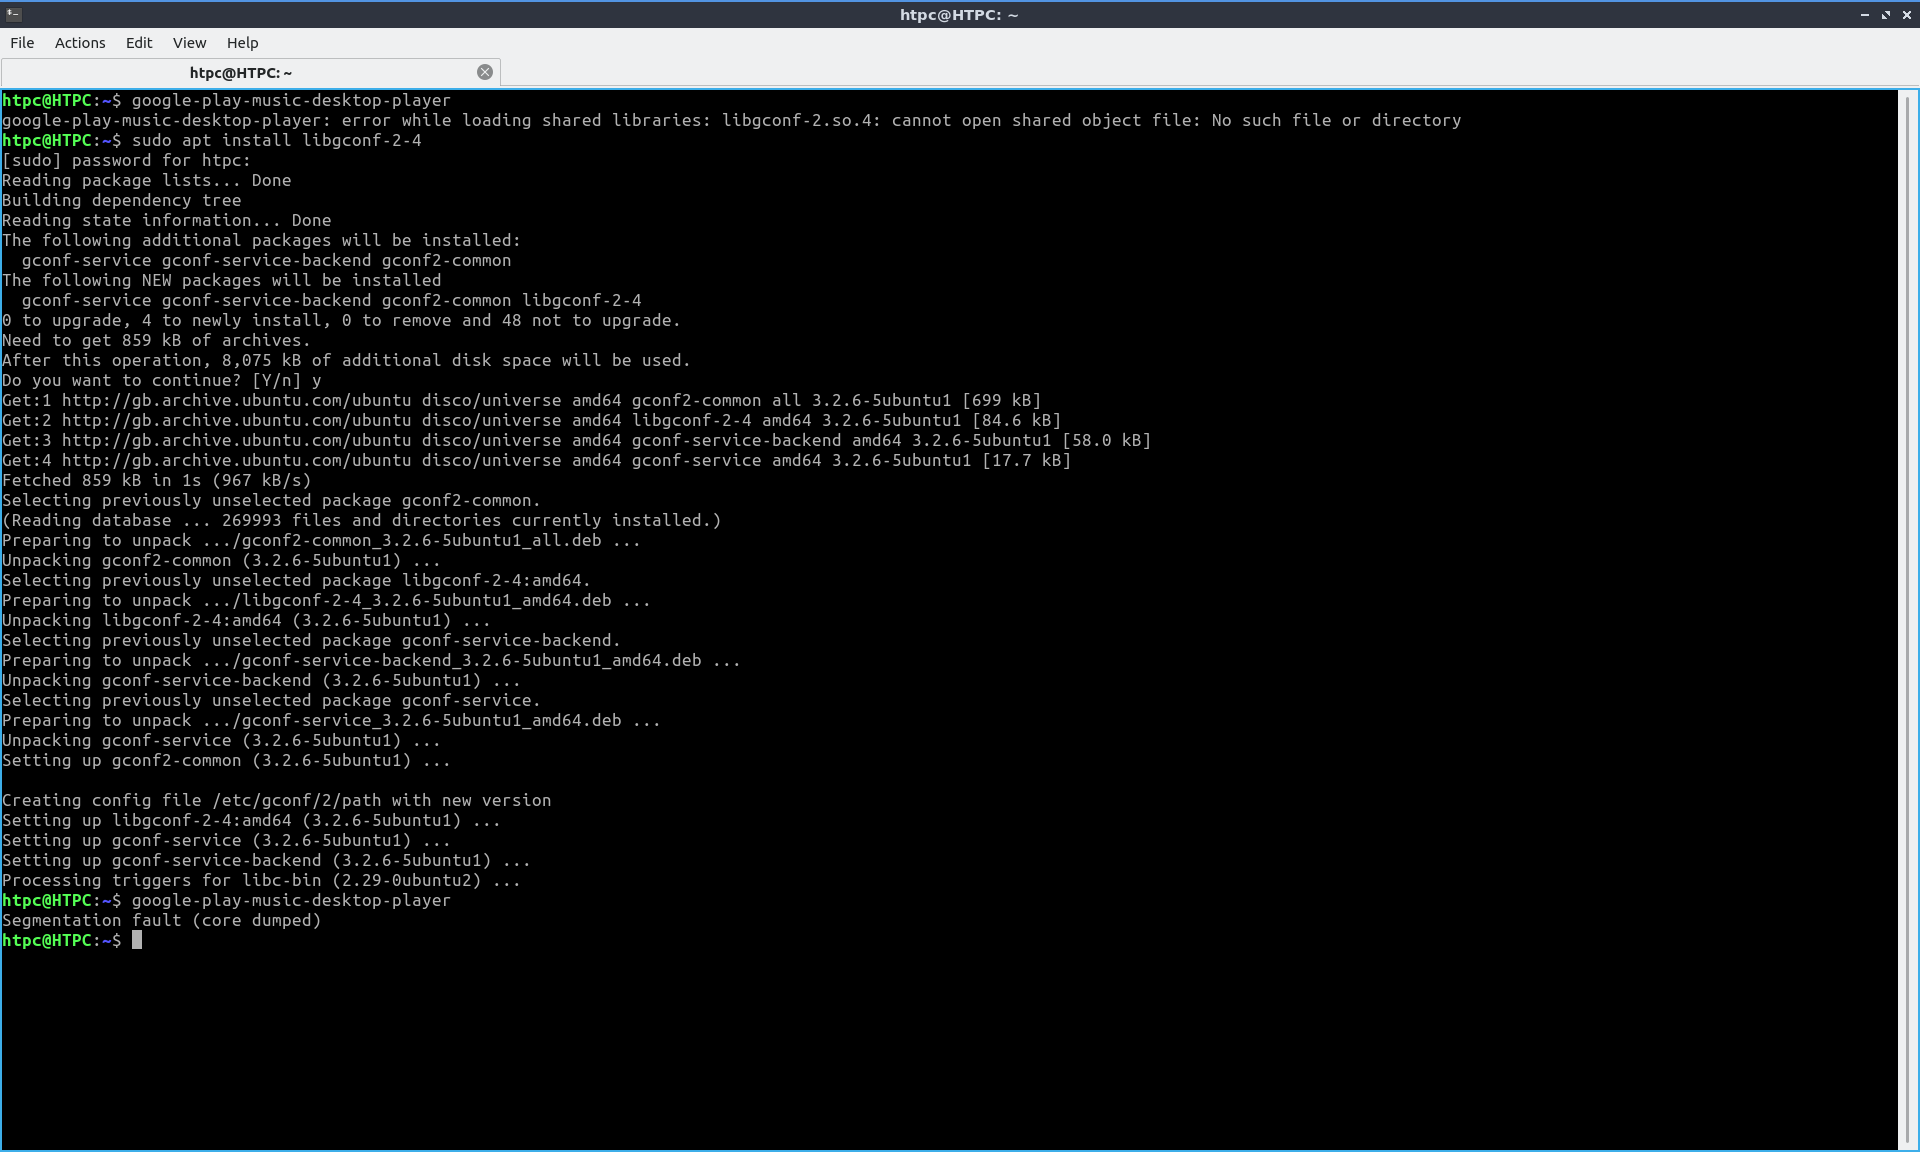
Task: Click 'Selecting previously unselected package gconf-service.'
Action: [272, 700]
